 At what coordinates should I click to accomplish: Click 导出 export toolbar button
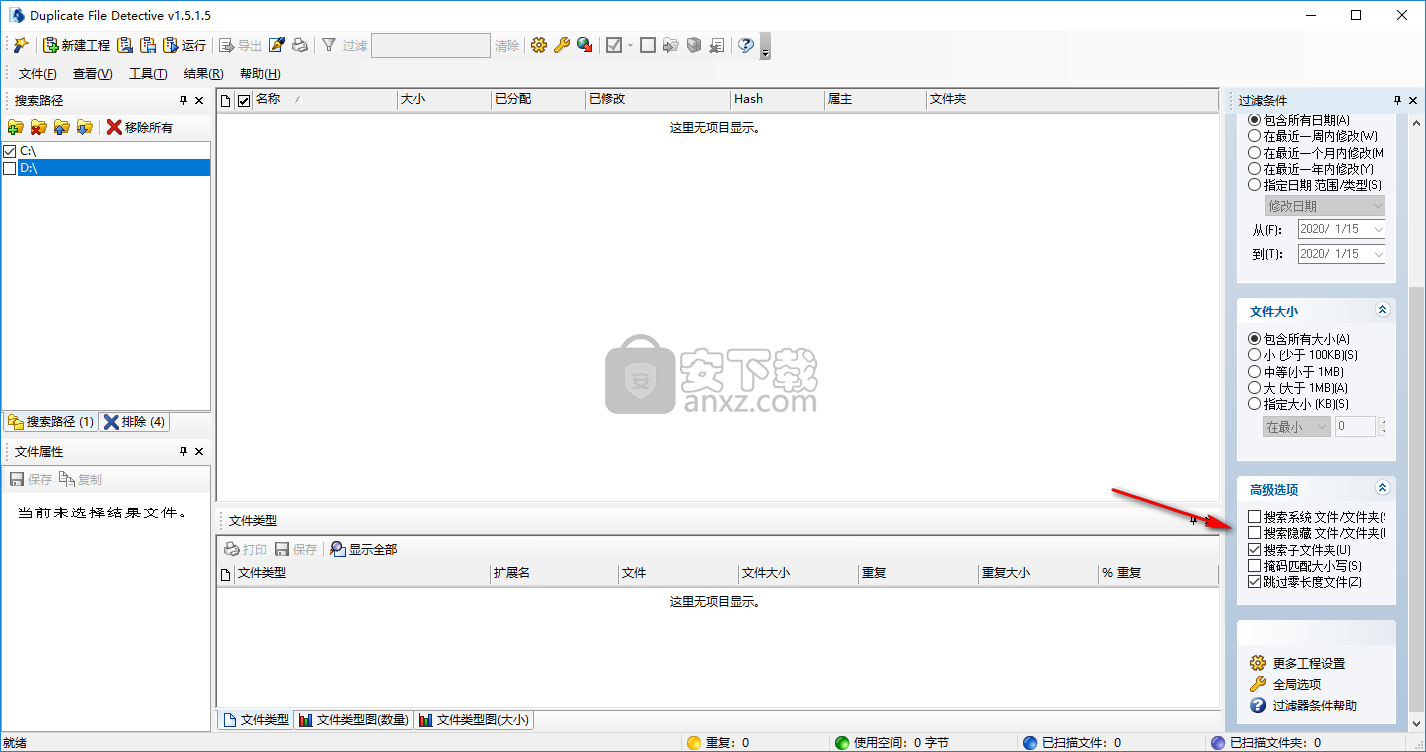[x=240, y=45]
